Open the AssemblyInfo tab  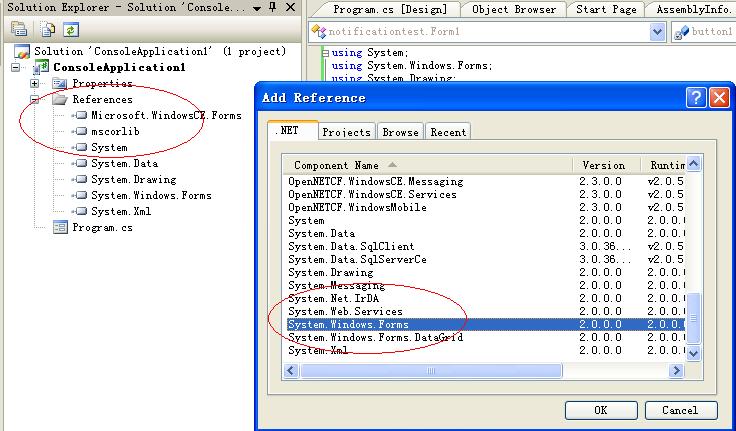[692, 9]
